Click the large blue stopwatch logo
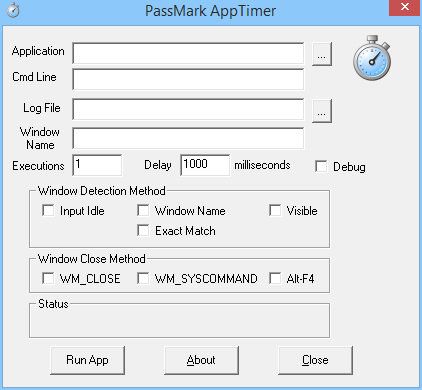 coord(372,58)
